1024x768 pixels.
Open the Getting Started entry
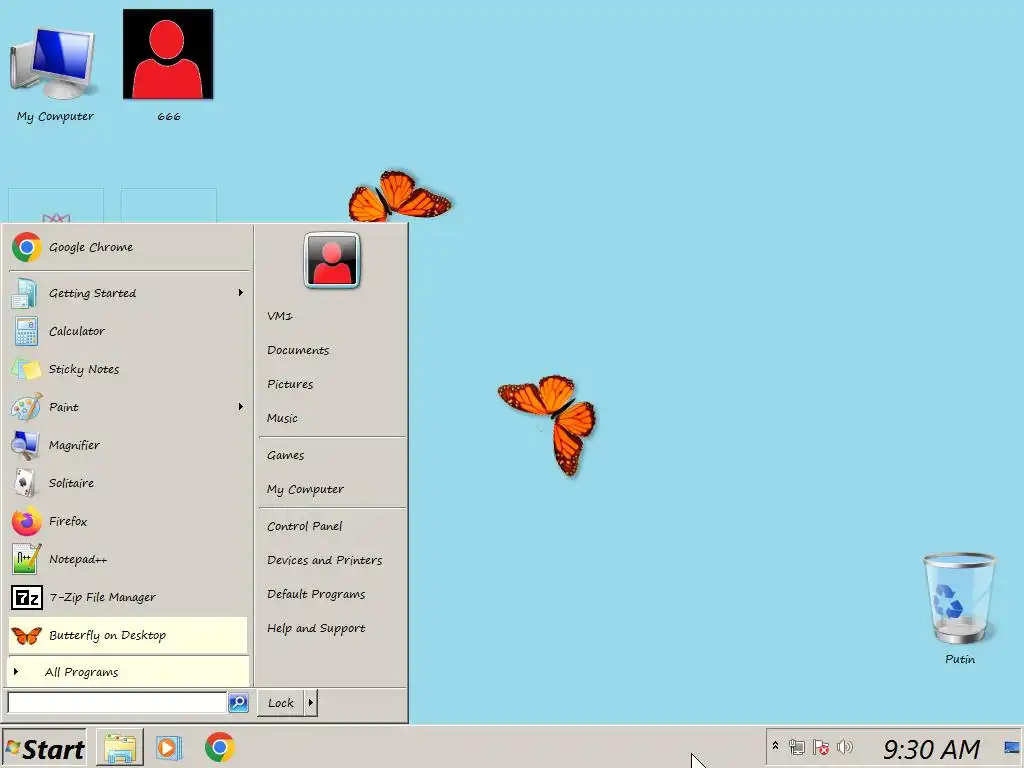pos(129,293)
